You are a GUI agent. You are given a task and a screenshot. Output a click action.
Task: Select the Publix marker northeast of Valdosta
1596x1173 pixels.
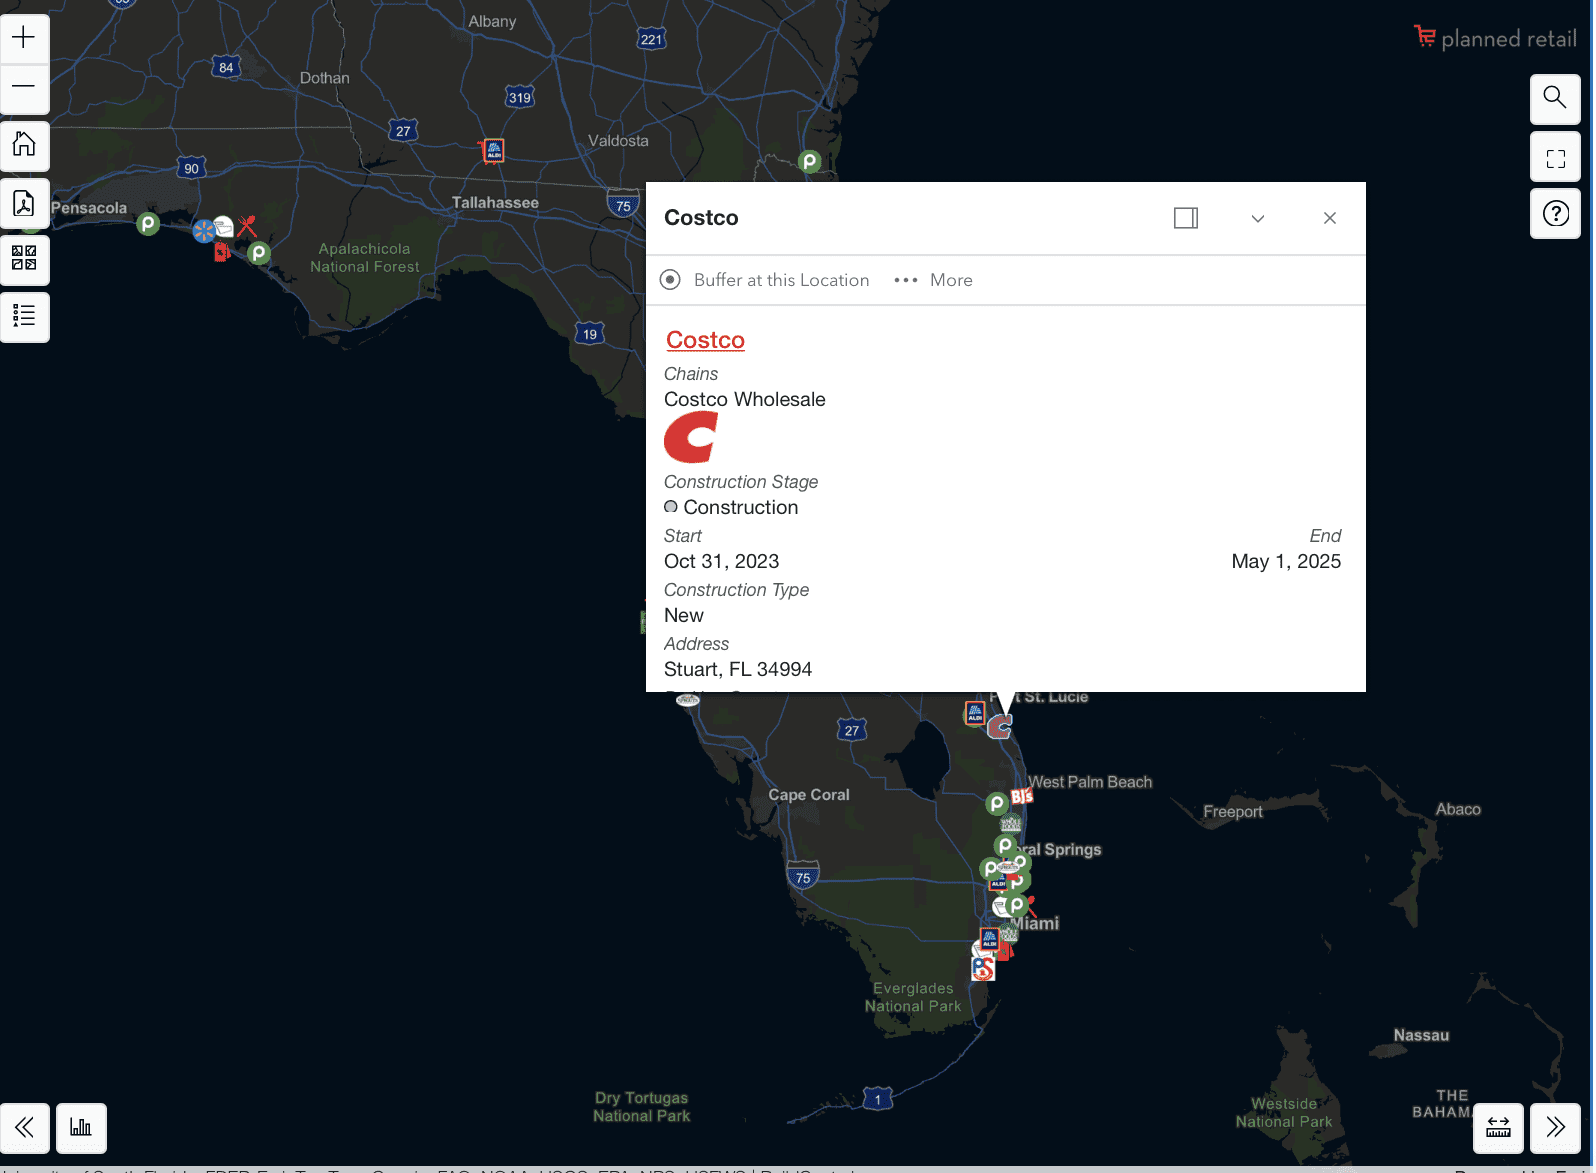pyautogui.click(x=810, y=161)
